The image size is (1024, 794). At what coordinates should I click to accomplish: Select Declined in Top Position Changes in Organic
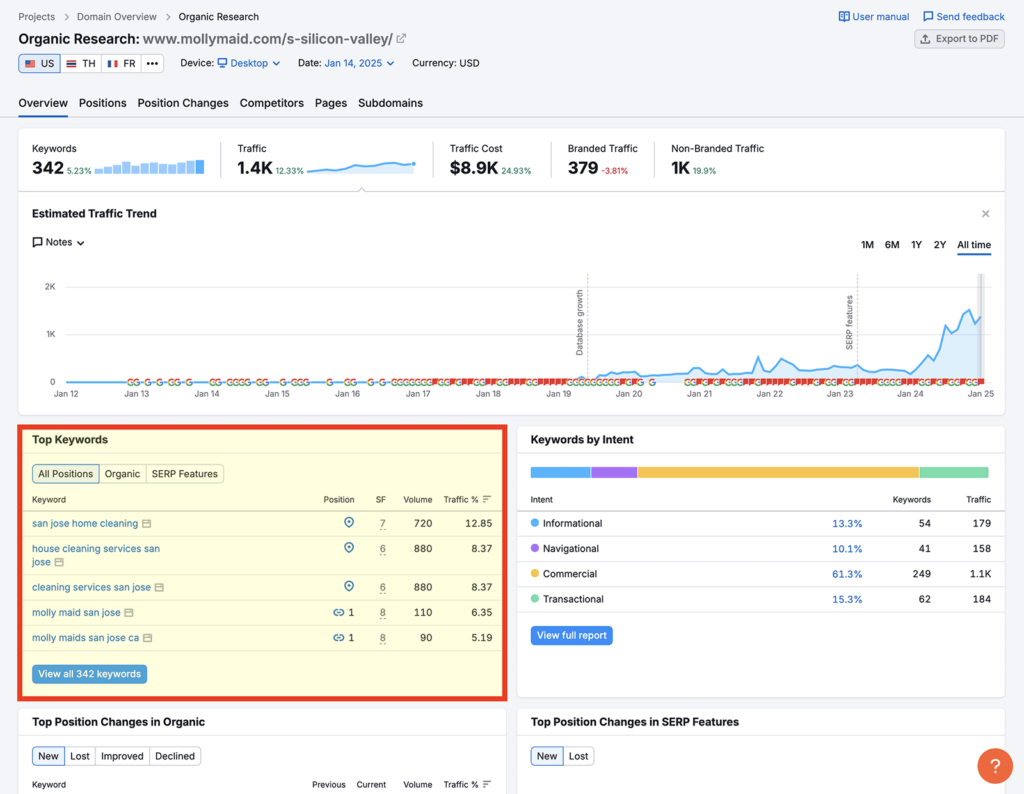pos(175,756)
